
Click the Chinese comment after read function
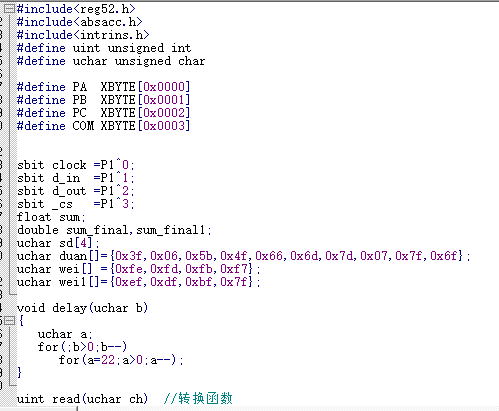(198, 399)
